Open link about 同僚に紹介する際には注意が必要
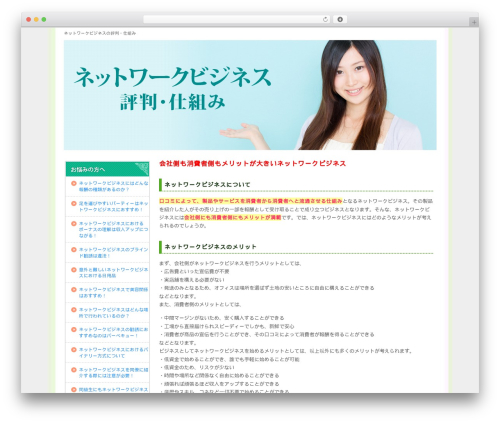Image resolution: width=500 pixels, height=423 pixels. tap(113, 373)
